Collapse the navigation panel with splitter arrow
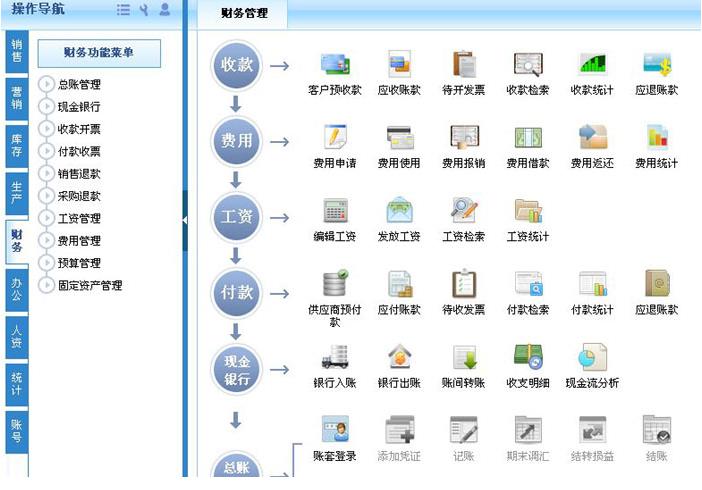This screenshot has width=702, height=490. tap(185, 219)
